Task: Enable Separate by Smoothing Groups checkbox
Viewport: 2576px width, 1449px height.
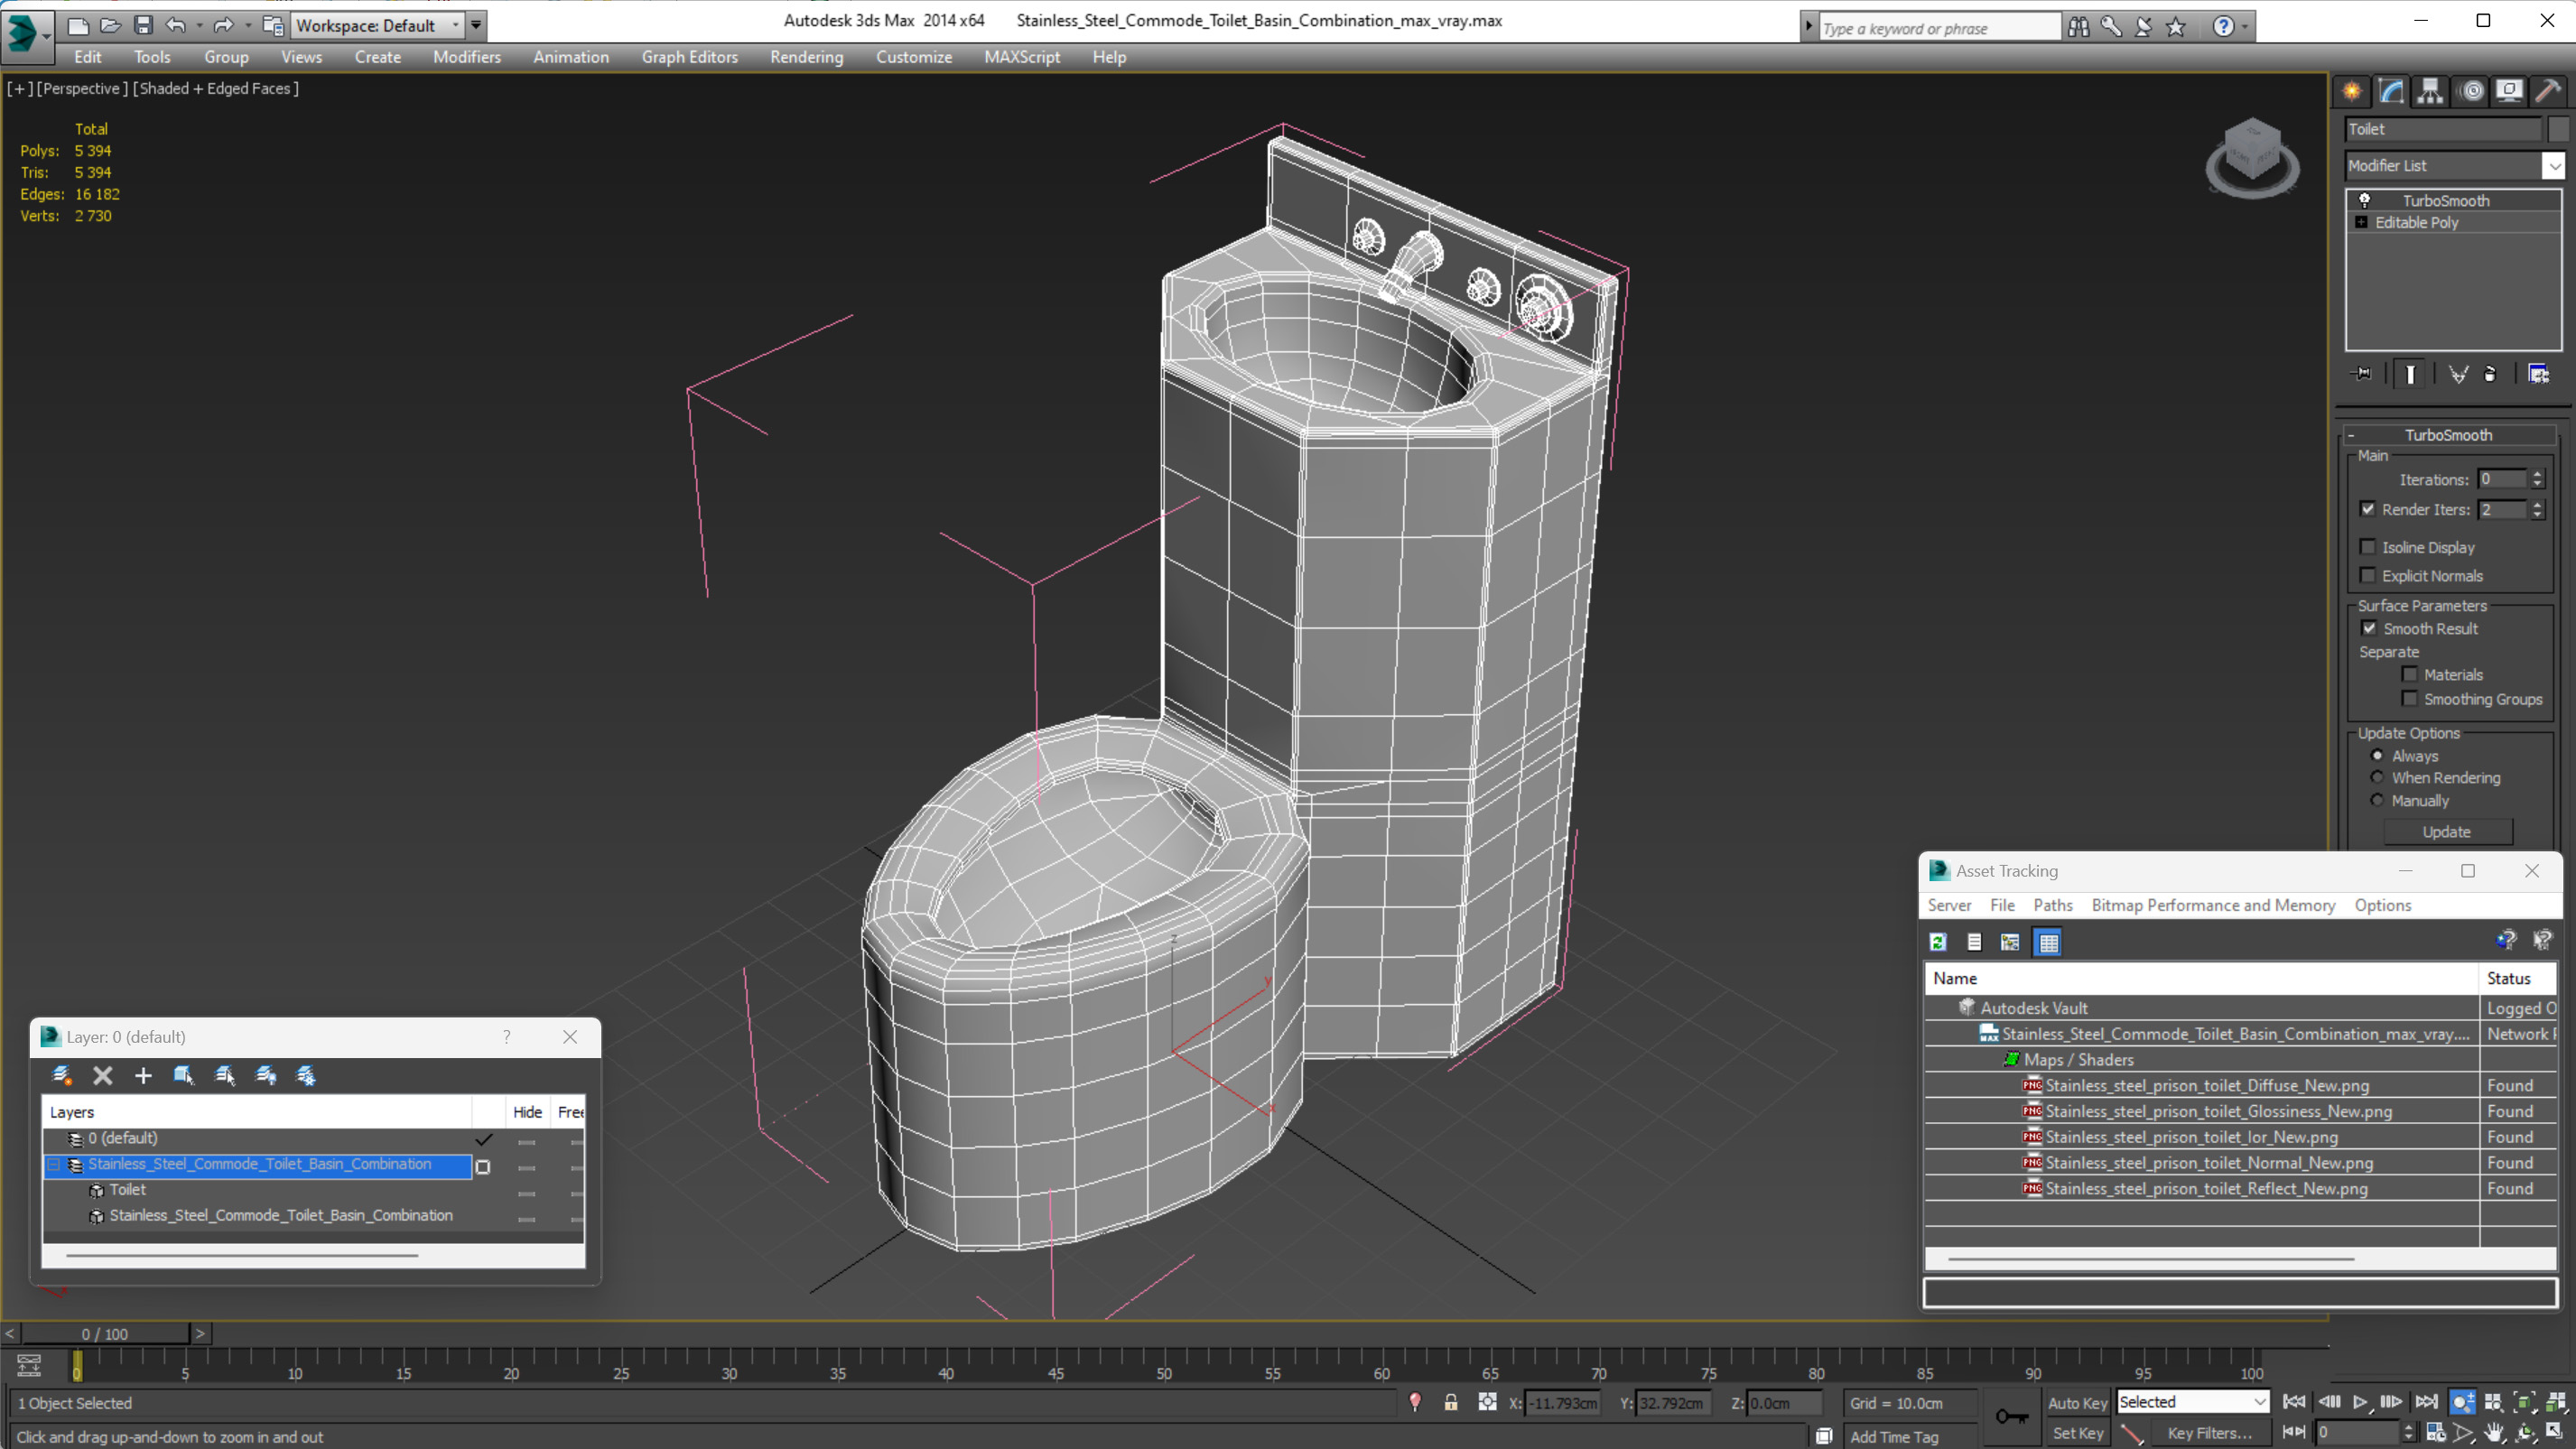Action: click(x=2409, y=699)
